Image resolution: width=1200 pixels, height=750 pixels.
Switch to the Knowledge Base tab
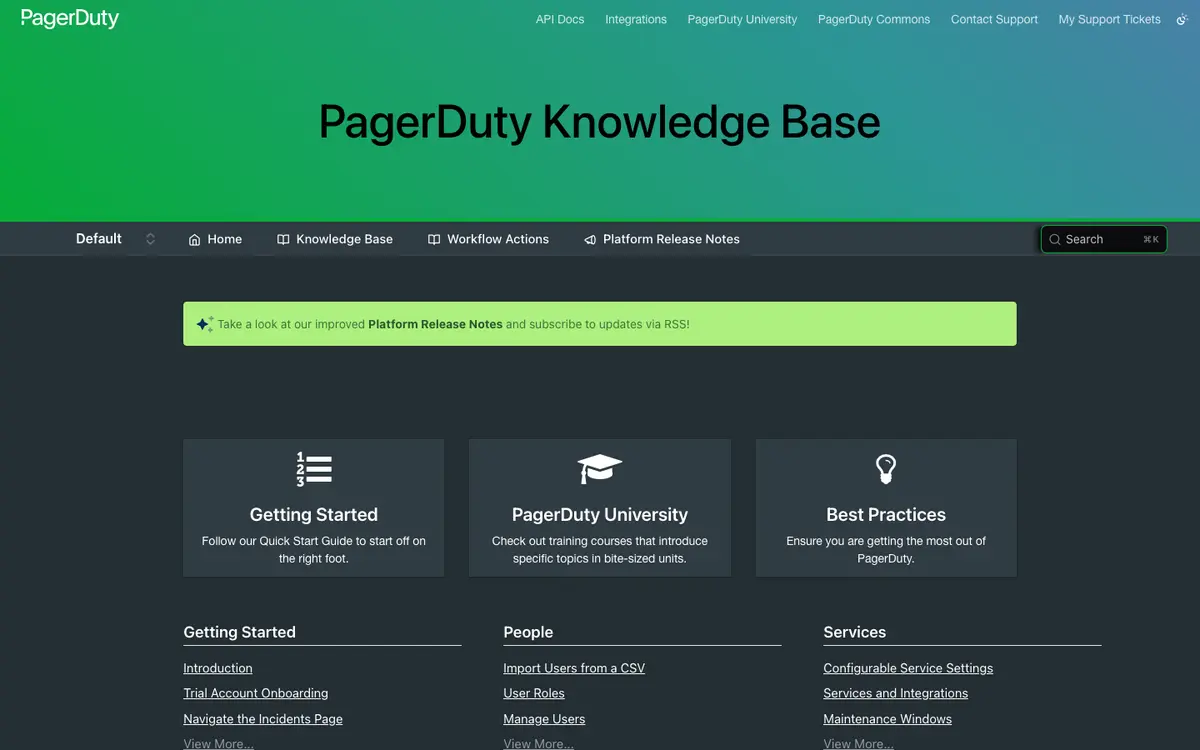coord(335,239)
